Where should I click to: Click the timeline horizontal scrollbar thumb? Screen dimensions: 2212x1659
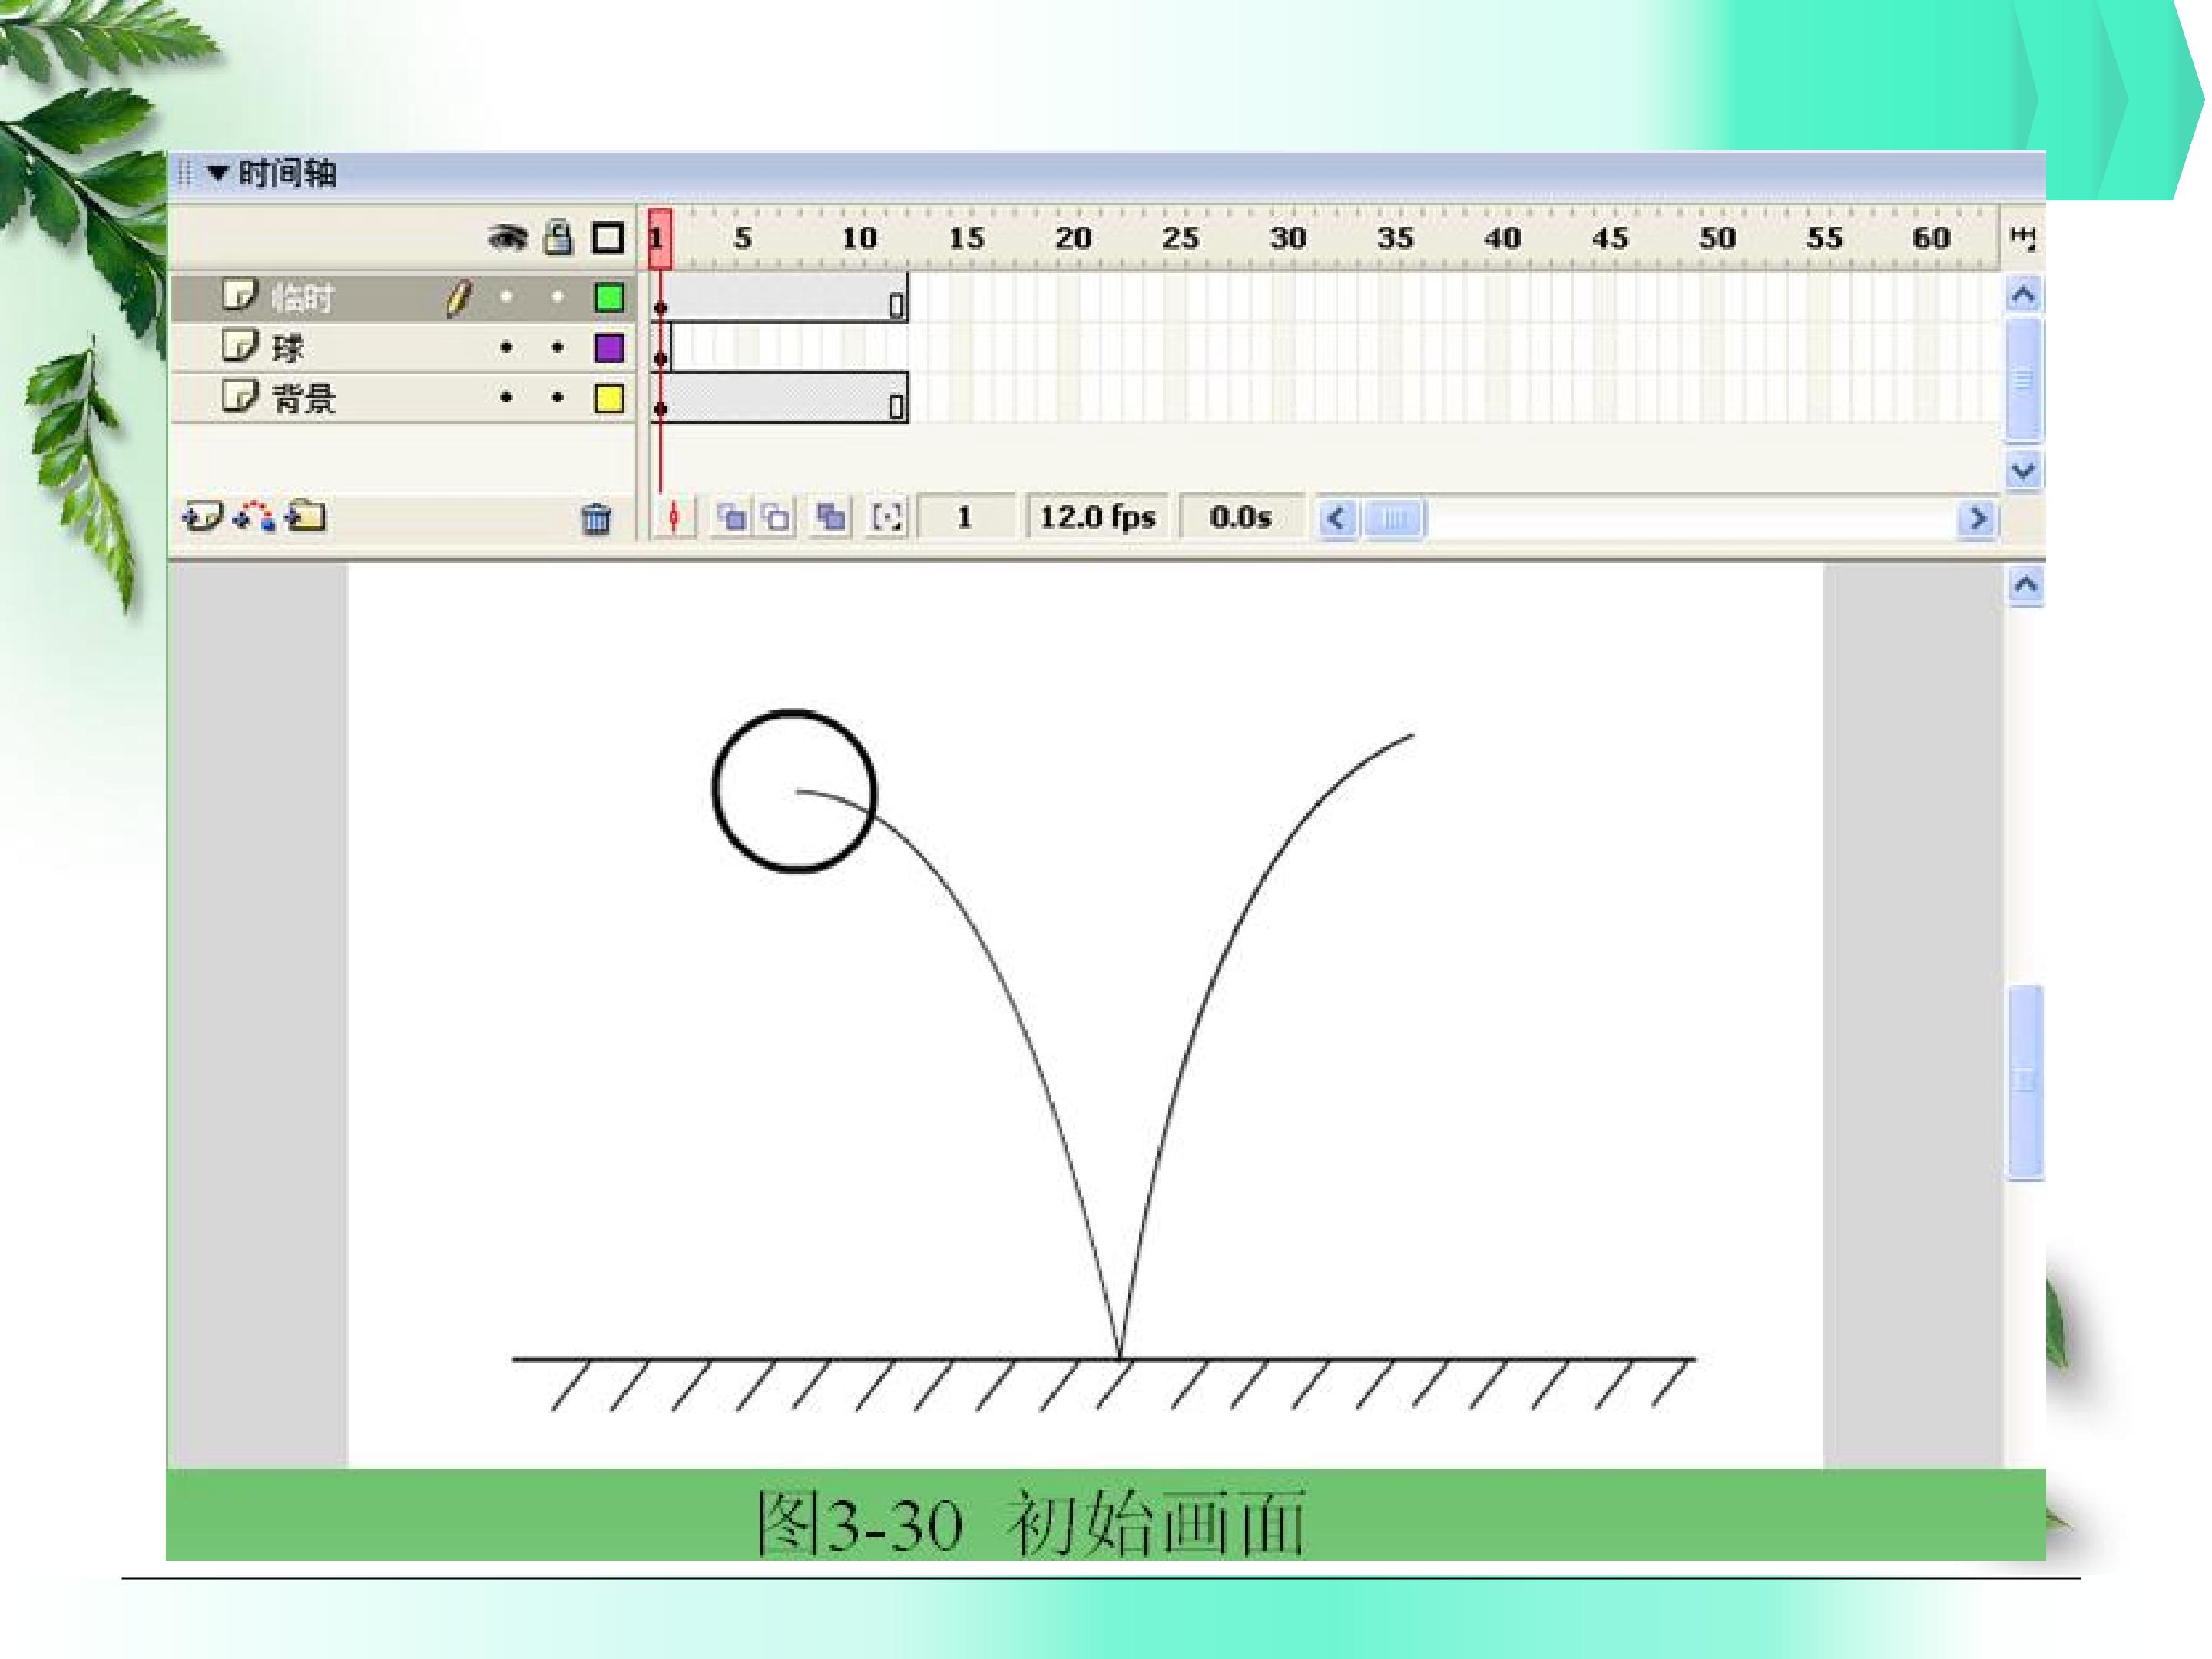pos(1395,518)
